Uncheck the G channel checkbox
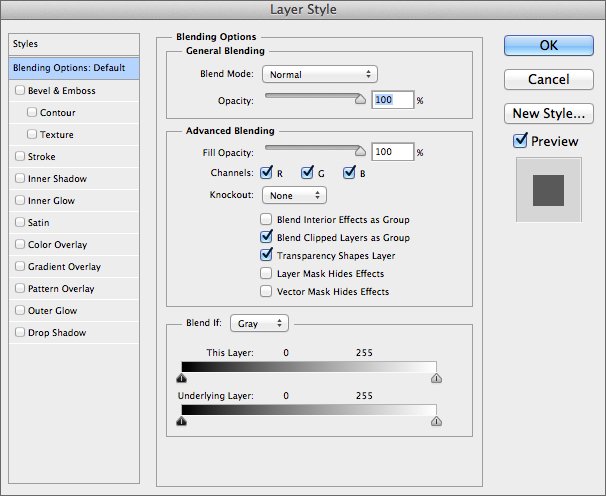The image size is (606, 496). (307, 173)
